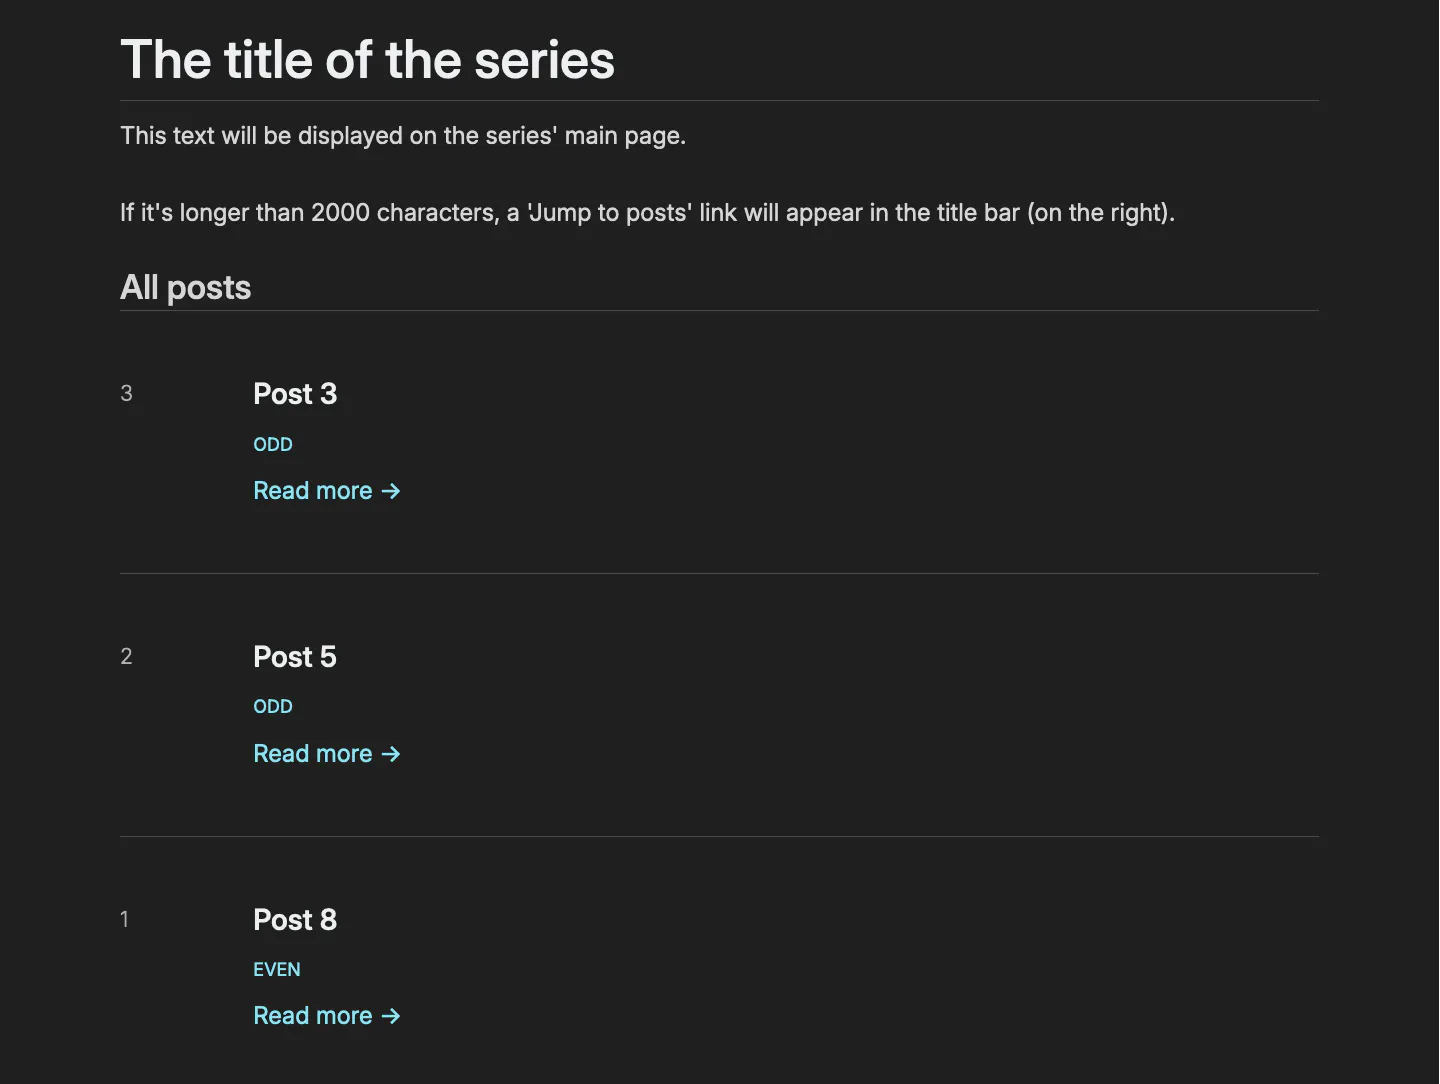Click series index number 2 beside Post 5
1440x1084 pixels.
pyautogui.click(x=126, y=657)
